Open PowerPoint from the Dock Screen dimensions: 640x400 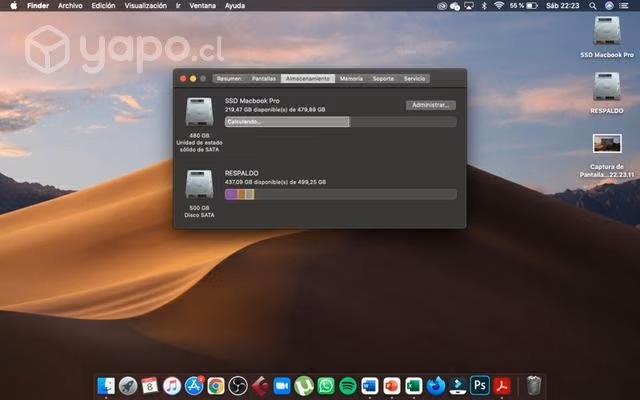392,385
